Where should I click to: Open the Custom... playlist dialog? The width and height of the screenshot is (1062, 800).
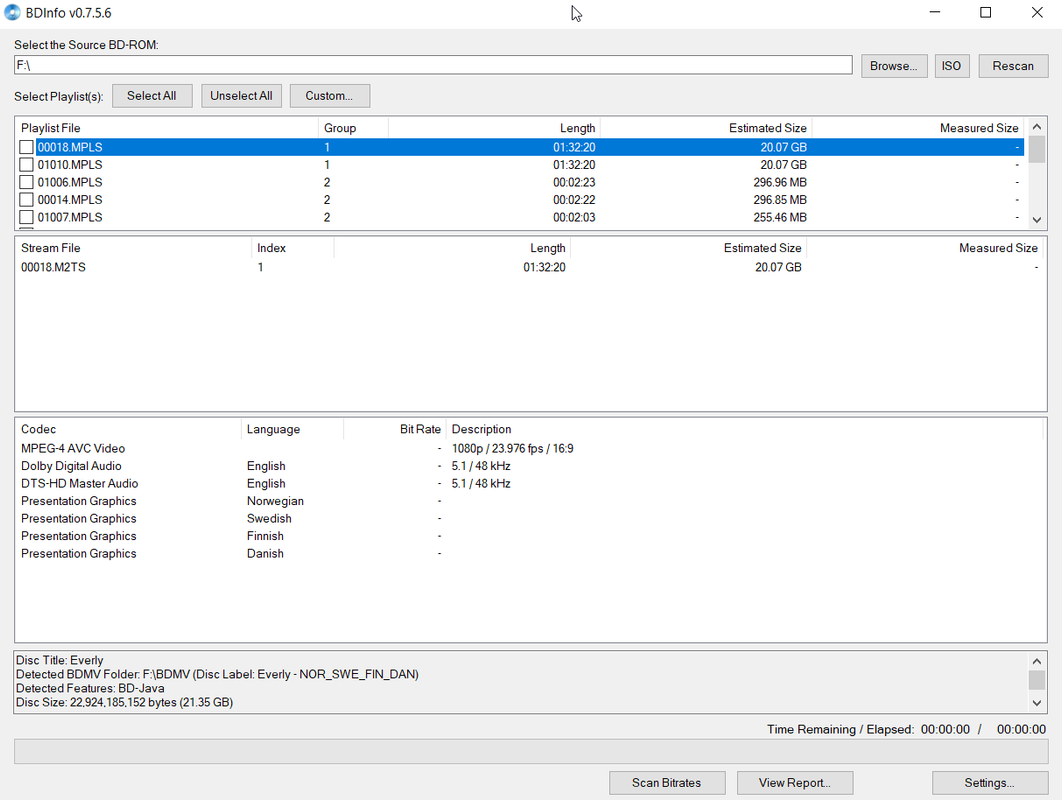pyautogui.click(x=329, y=96)
